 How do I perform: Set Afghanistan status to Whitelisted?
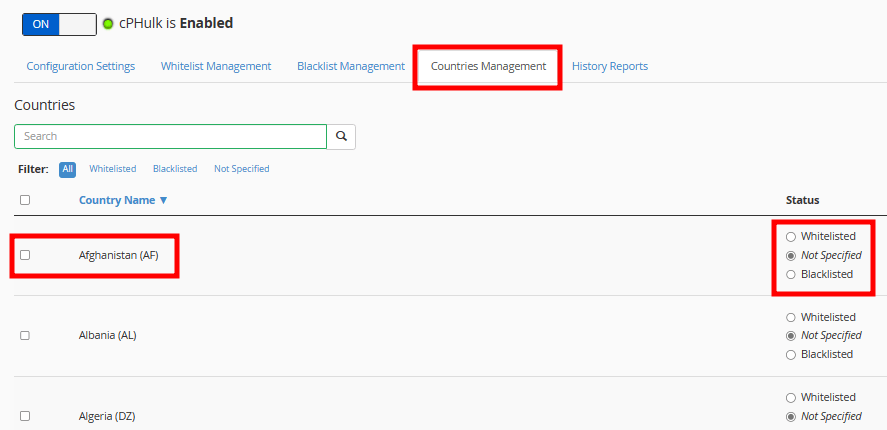pos(791,236)
